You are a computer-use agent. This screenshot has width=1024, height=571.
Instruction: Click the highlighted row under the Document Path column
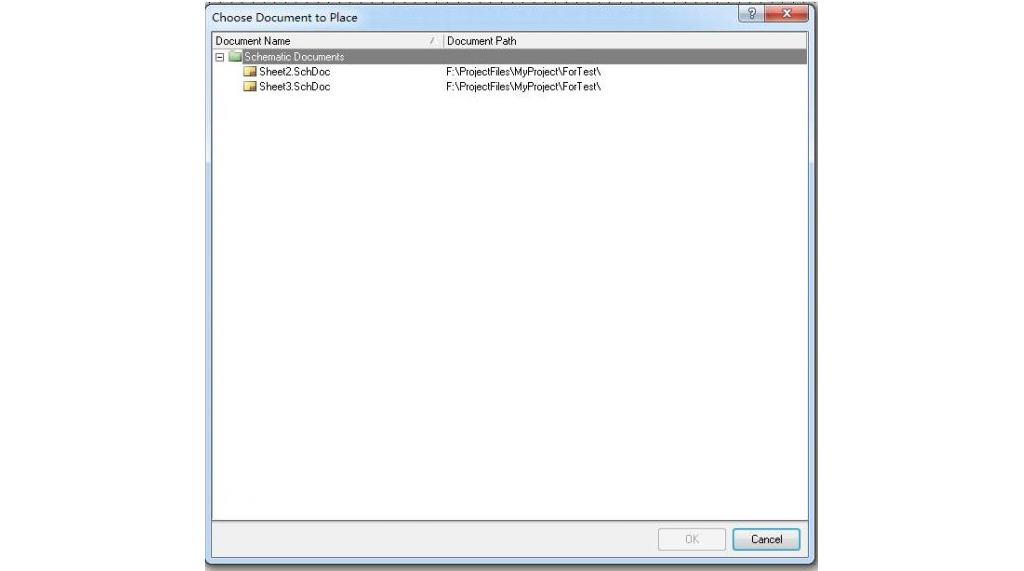[625, 57]
